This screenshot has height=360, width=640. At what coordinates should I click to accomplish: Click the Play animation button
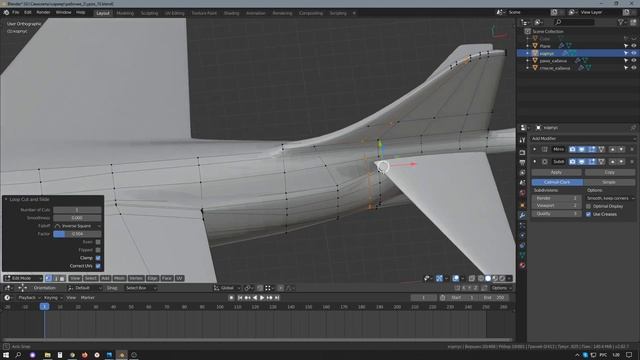(x=262, y=298)
